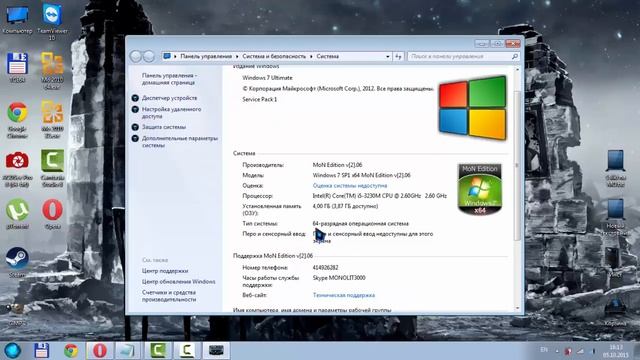Show hidden tray icons arrow
The height and width of the screenshot is (360, 640).
[557, 351]
